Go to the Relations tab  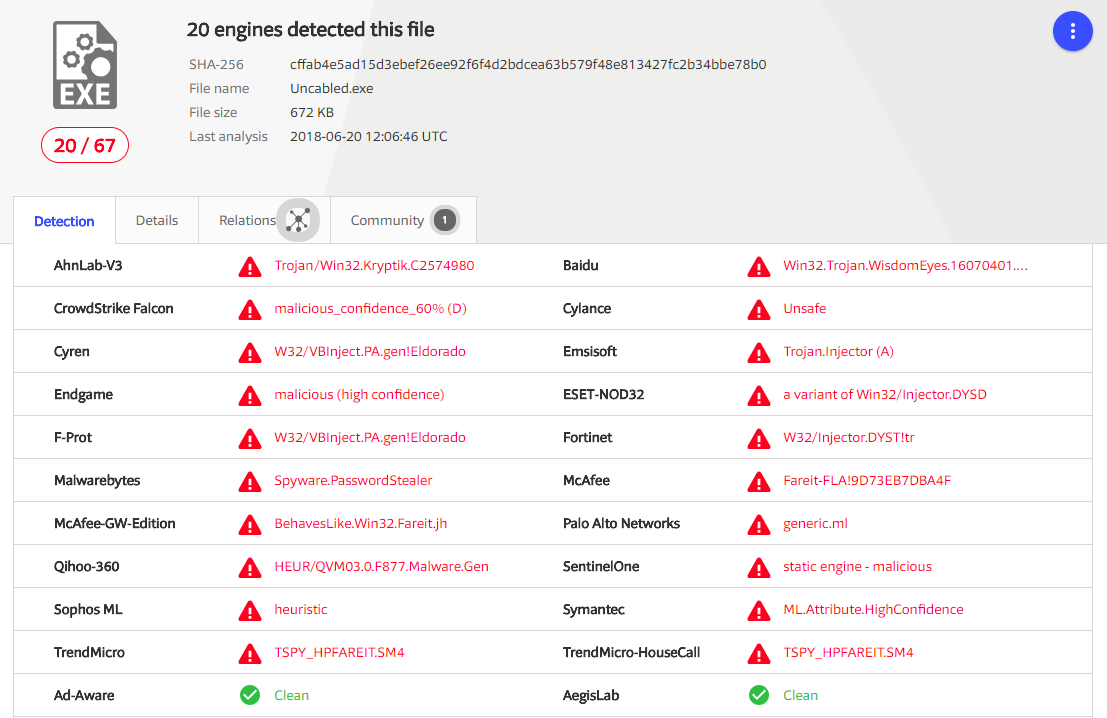coord(246,220)
